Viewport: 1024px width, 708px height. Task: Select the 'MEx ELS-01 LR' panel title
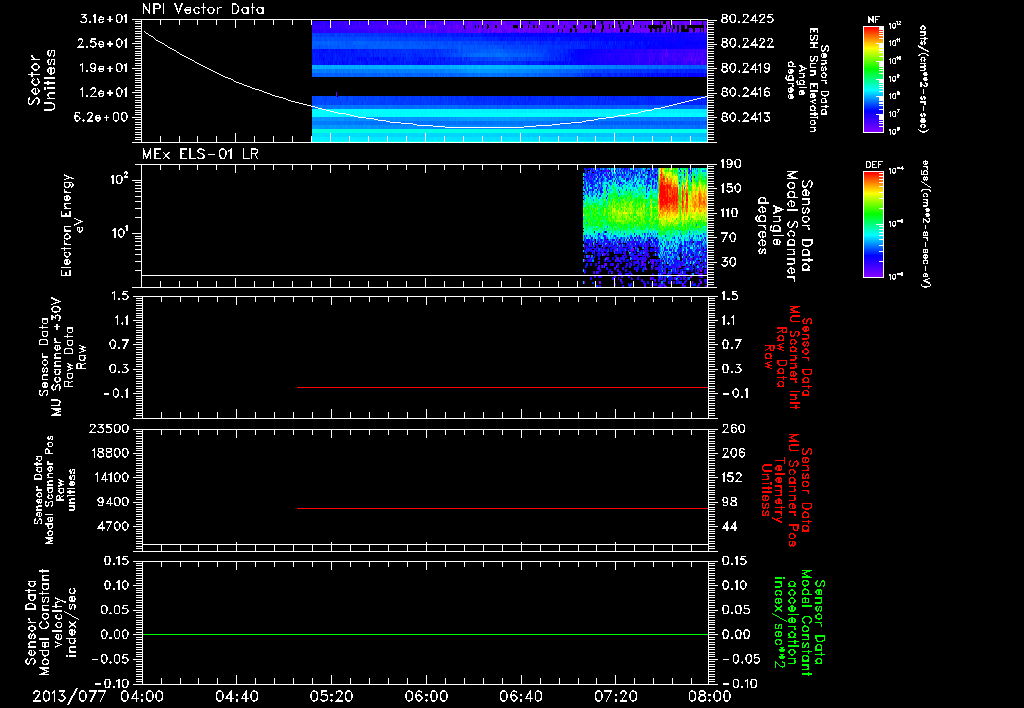[200, 154]
